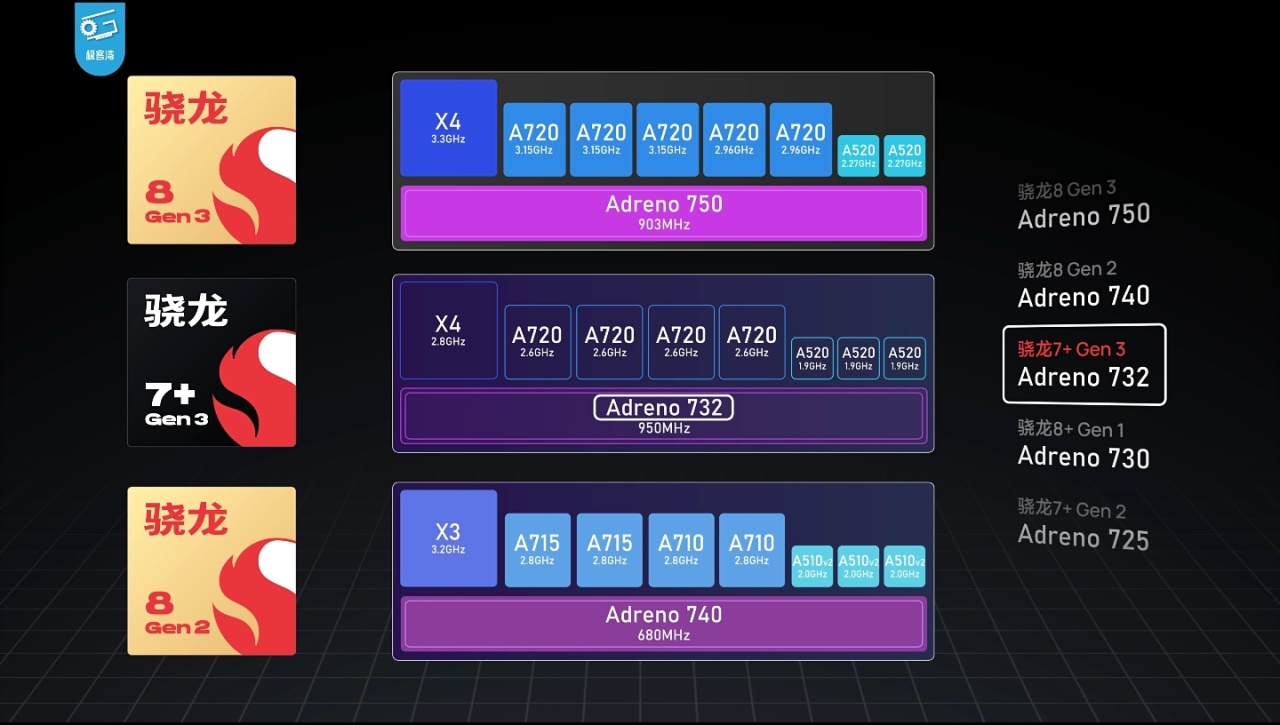
Task: Click the 骁龙8 Gen 3 Adreno 750 list entry
Action: [1084, 205]
